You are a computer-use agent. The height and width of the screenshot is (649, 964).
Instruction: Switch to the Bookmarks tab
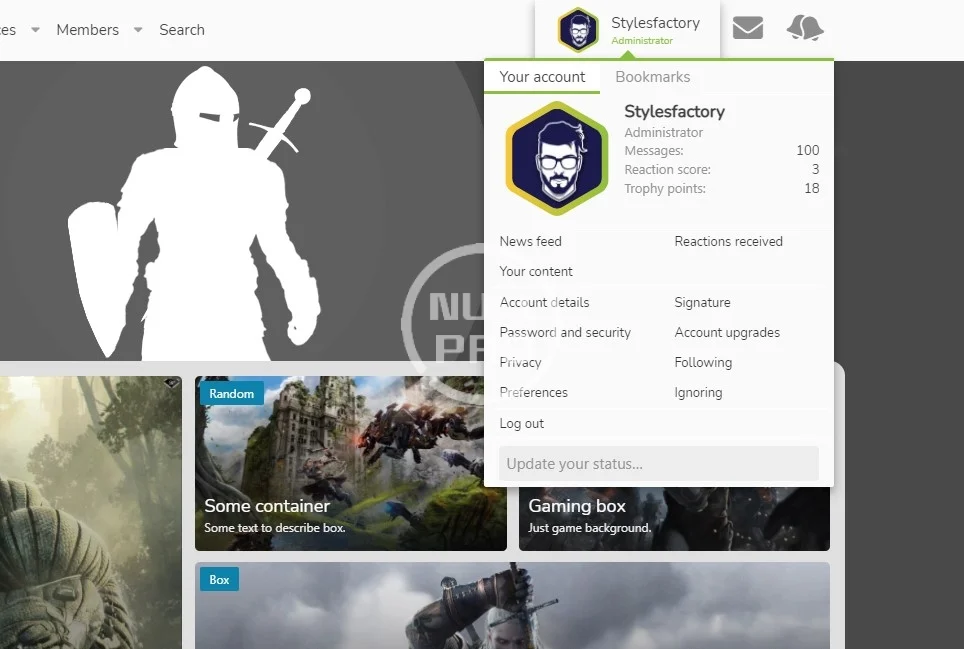pyautogui.click(x=652, y=77)
